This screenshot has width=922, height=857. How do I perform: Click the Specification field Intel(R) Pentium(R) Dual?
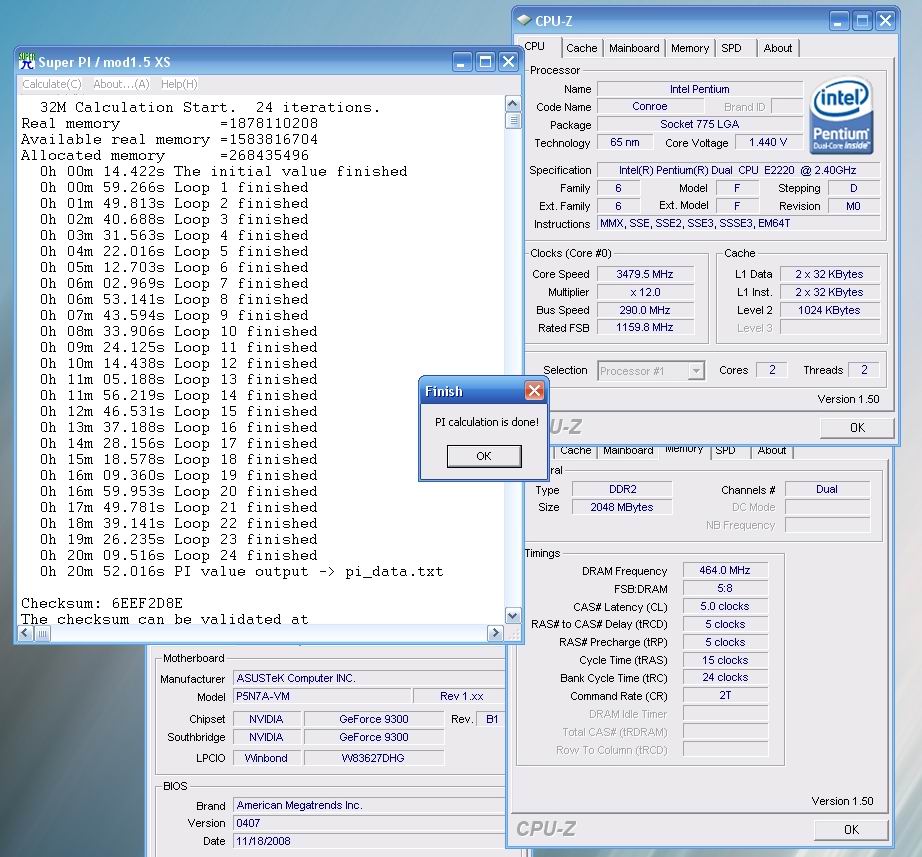738,170
